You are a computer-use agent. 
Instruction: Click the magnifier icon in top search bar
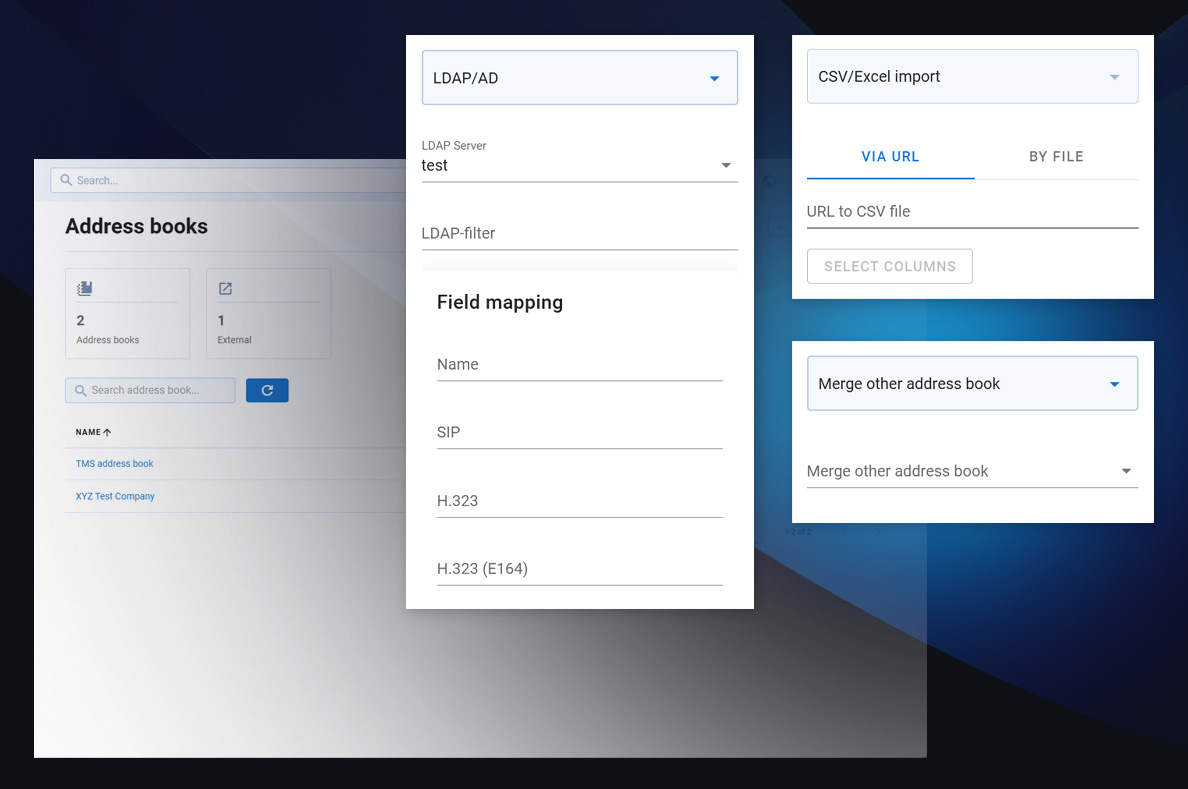point(66,180)
